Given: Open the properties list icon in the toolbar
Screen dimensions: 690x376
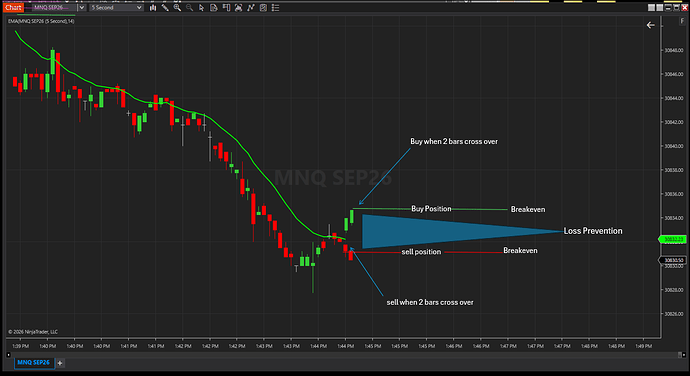Looking at the screenshot, I should pos(275,7).
